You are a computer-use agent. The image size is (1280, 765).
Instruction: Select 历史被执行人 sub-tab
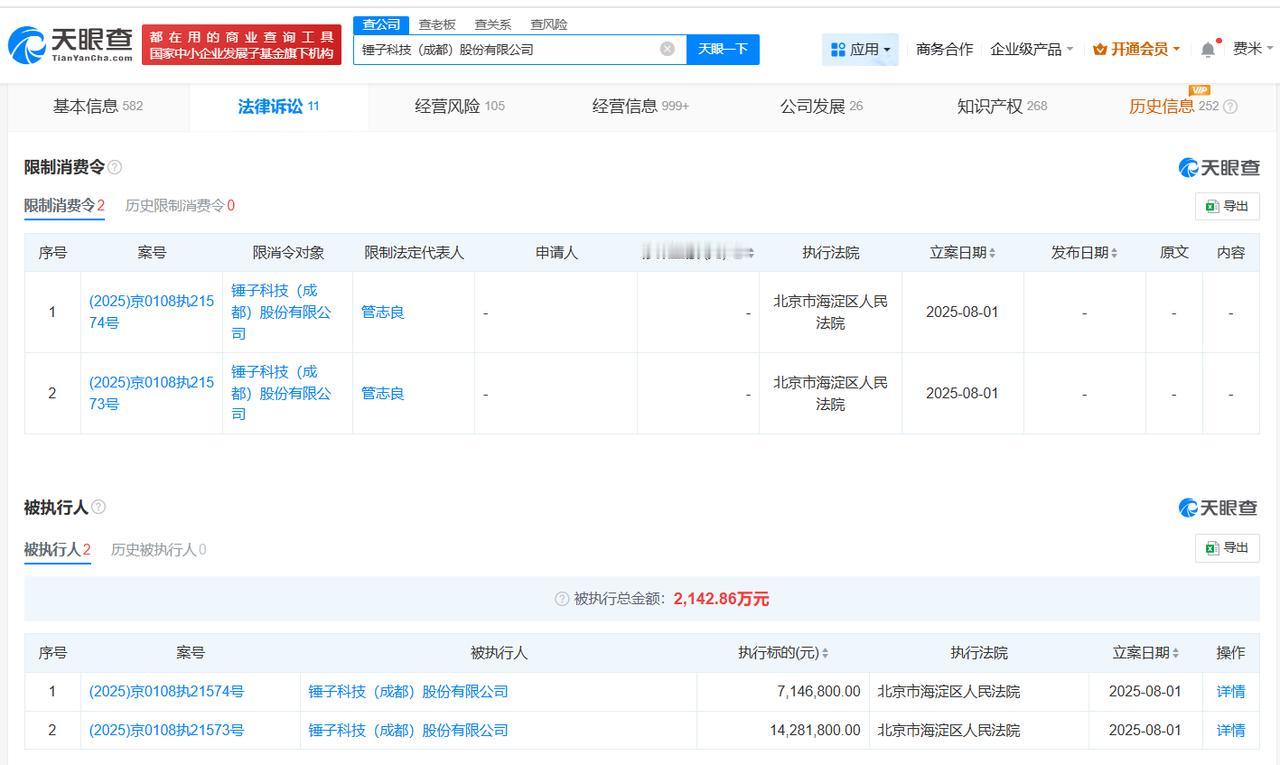coord(159,549)
